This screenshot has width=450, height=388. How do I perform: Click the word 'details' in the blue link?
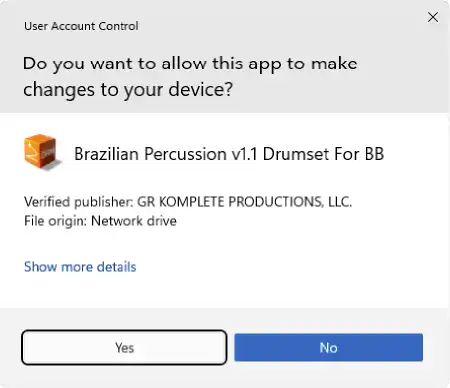[116, 267]
